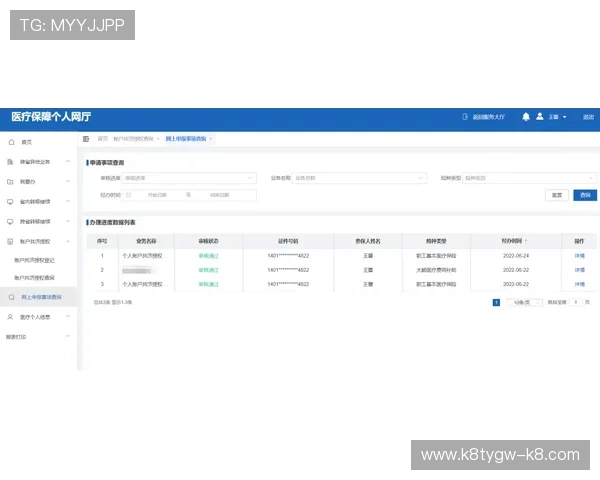Click the 医疗个人信息 person icon in sidebar

[x=10, y=317]
